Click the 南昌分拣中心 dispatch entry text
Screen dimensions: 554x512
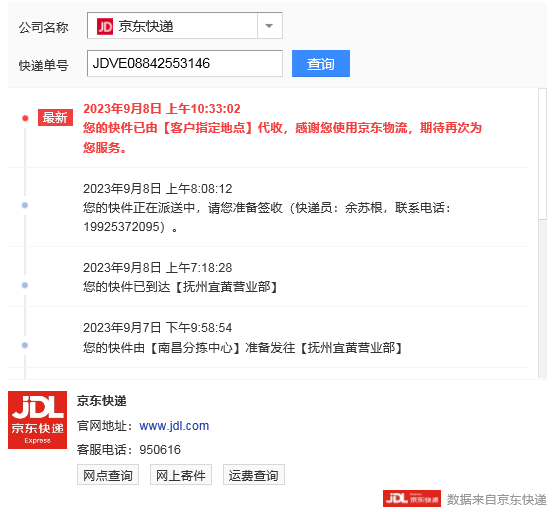243,348
